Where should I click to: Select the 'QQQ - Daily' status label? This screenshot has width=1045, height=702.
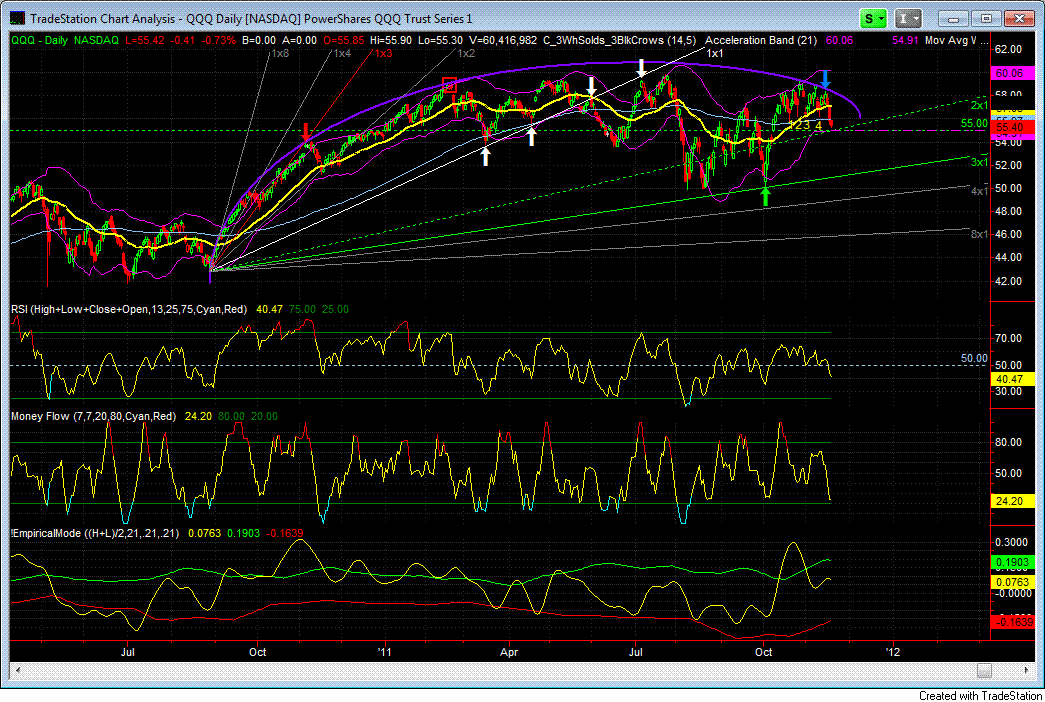(x=39, y=40)
